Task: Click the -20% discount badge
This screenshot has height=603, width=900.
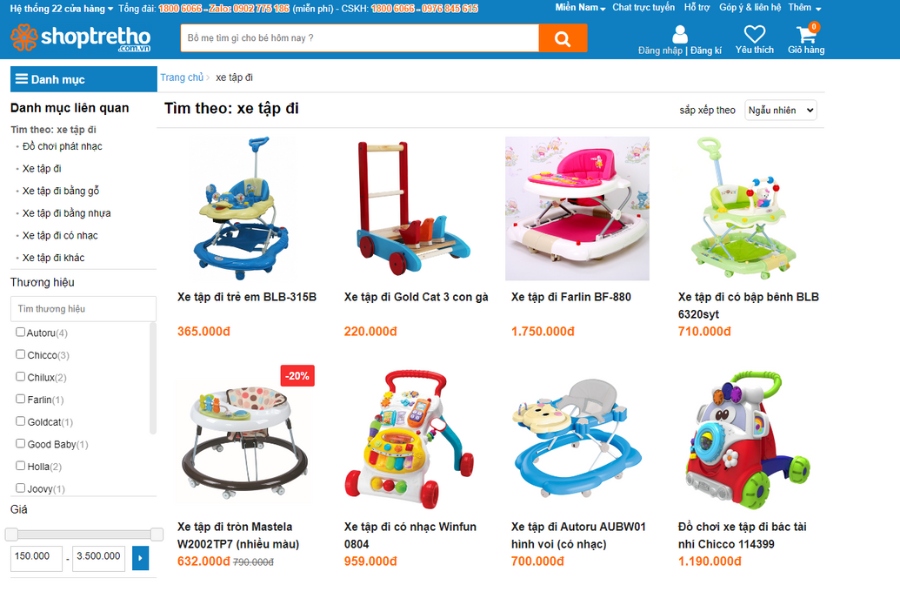Action: (297, 376)
